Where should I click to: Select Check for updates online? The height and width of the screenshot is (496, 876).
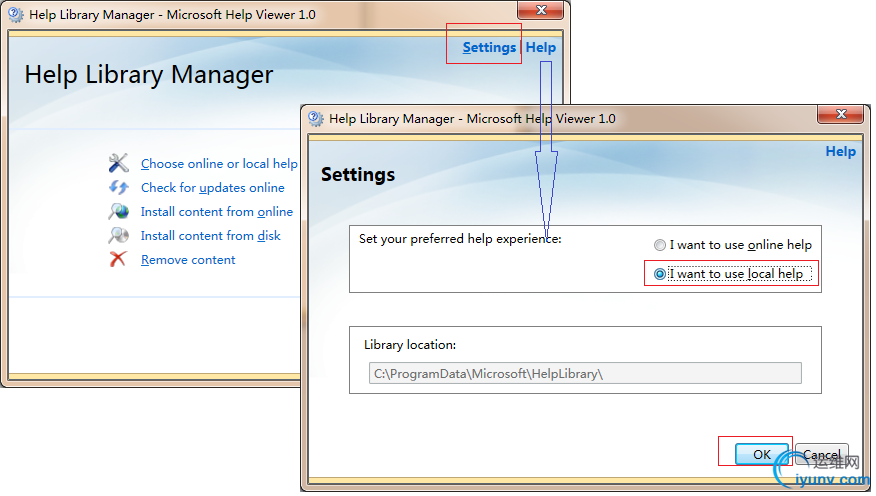click(212, 188)
